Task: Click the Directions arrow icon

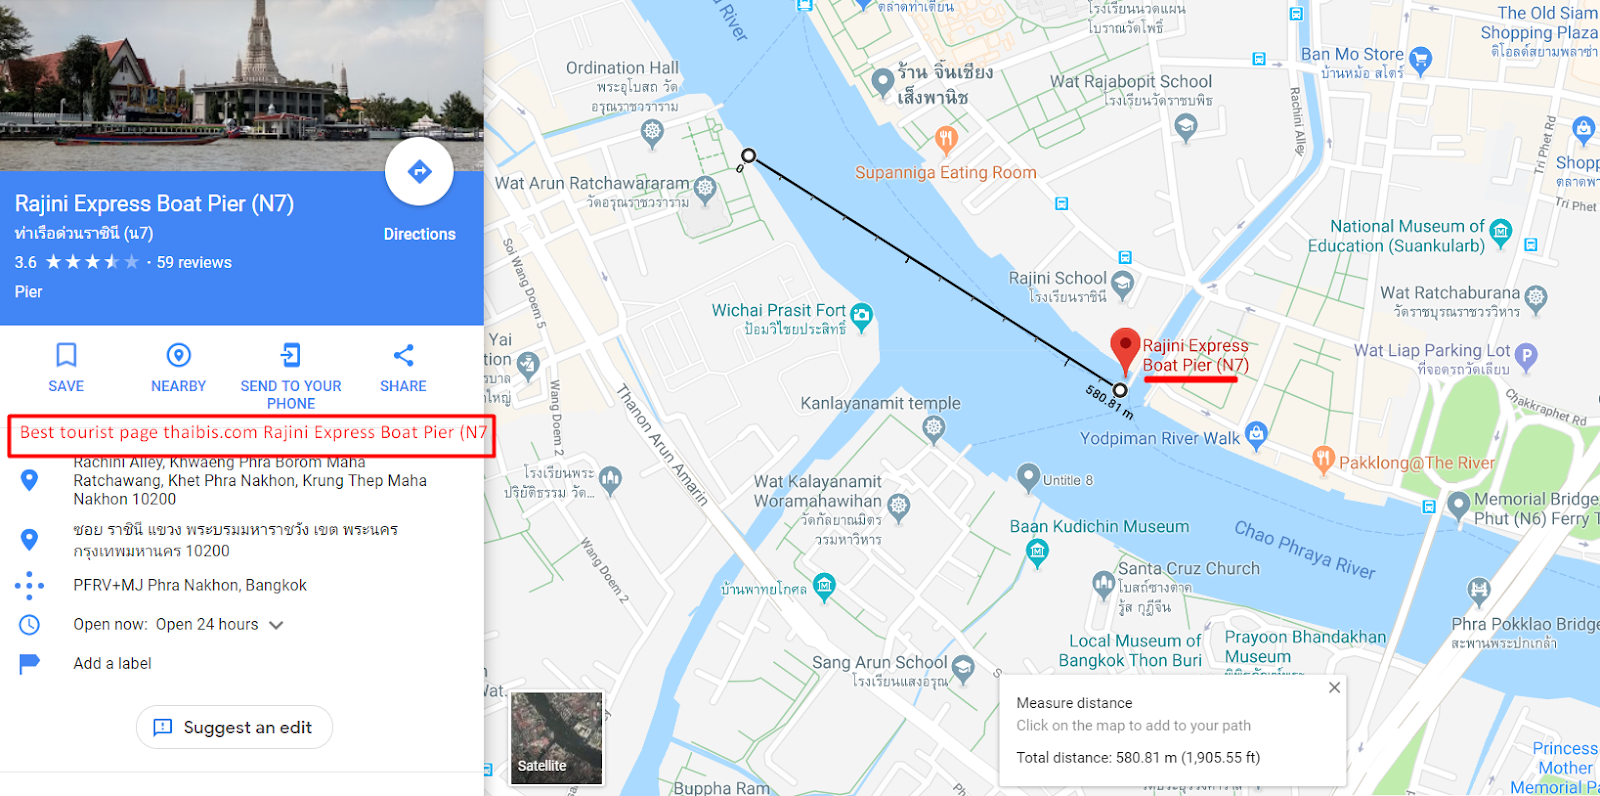Action: 420,172
